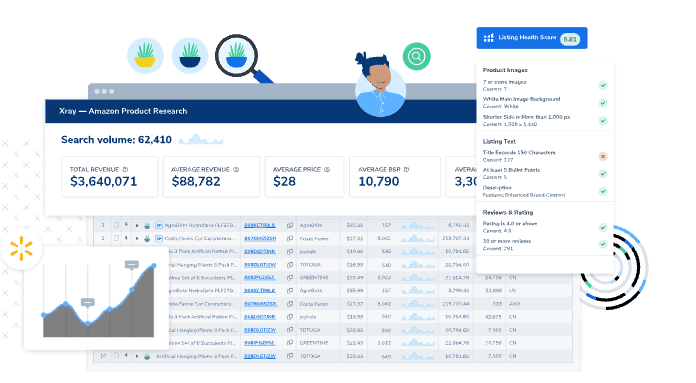Expand row 10 disclosure triangle
The width and height of the screenshot is (696, 383).
coord(137,356)
